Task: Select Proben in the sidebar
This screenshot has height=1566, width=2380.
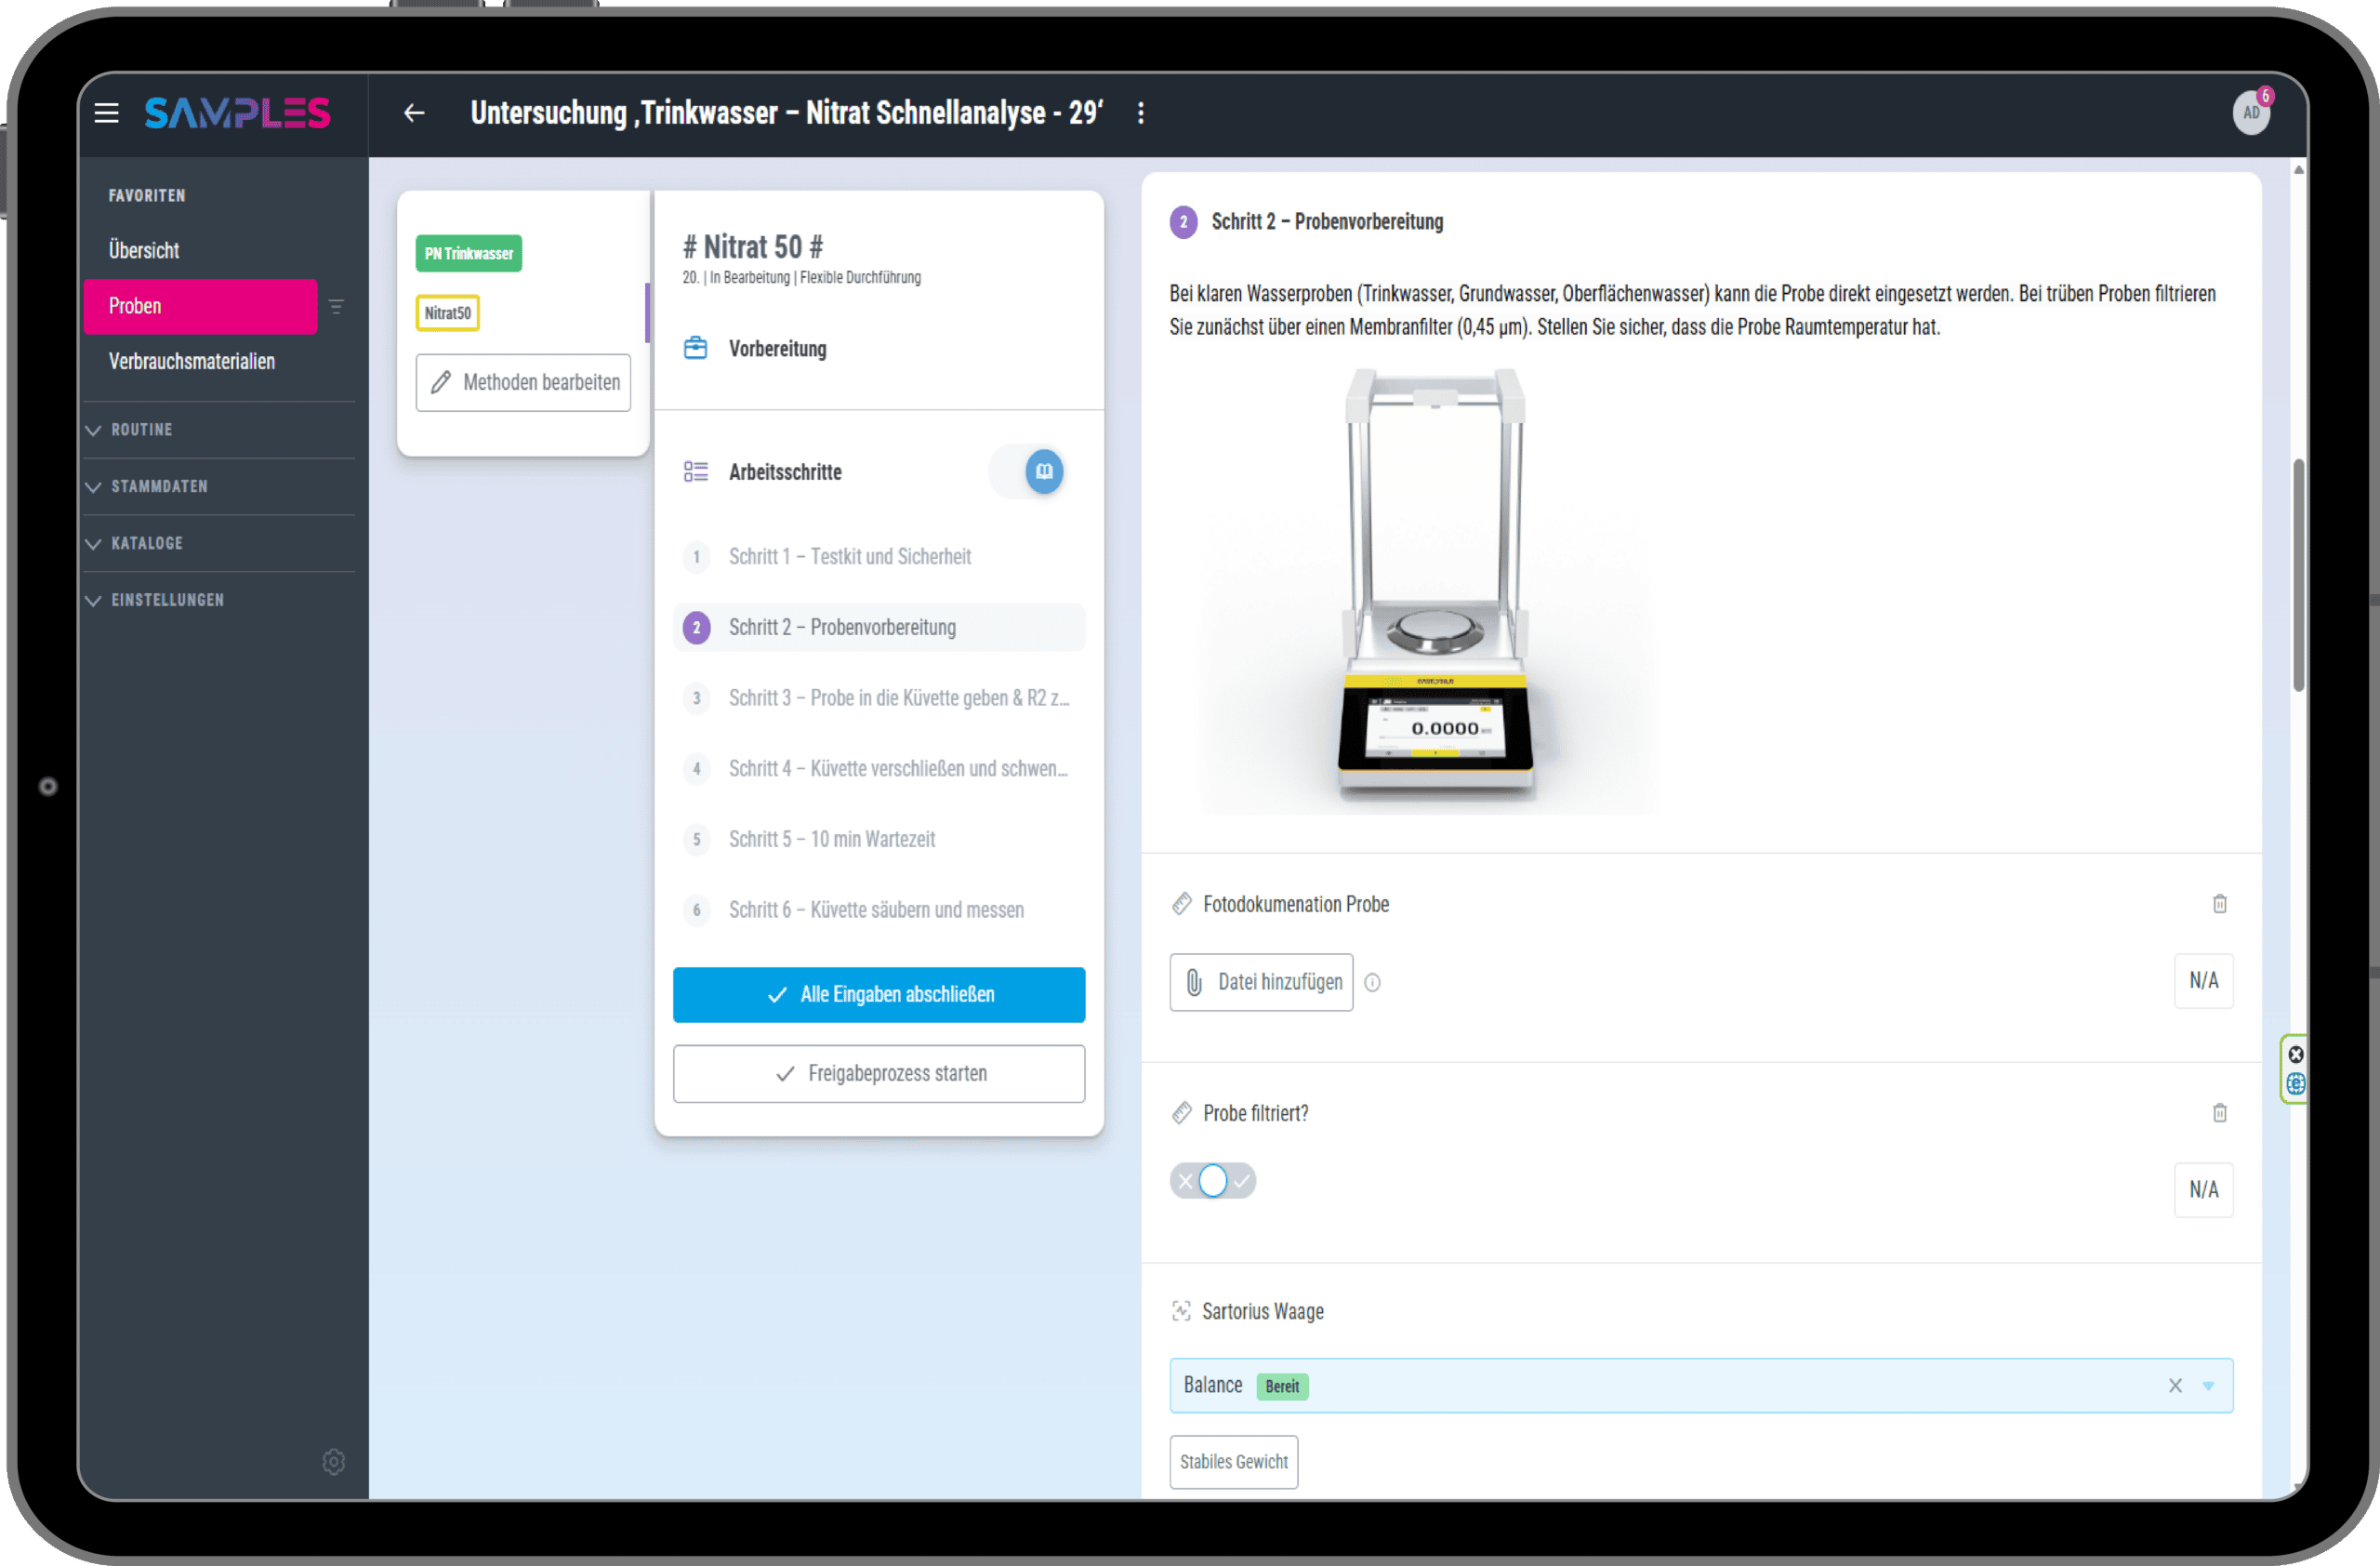Action: click(200, 307)
